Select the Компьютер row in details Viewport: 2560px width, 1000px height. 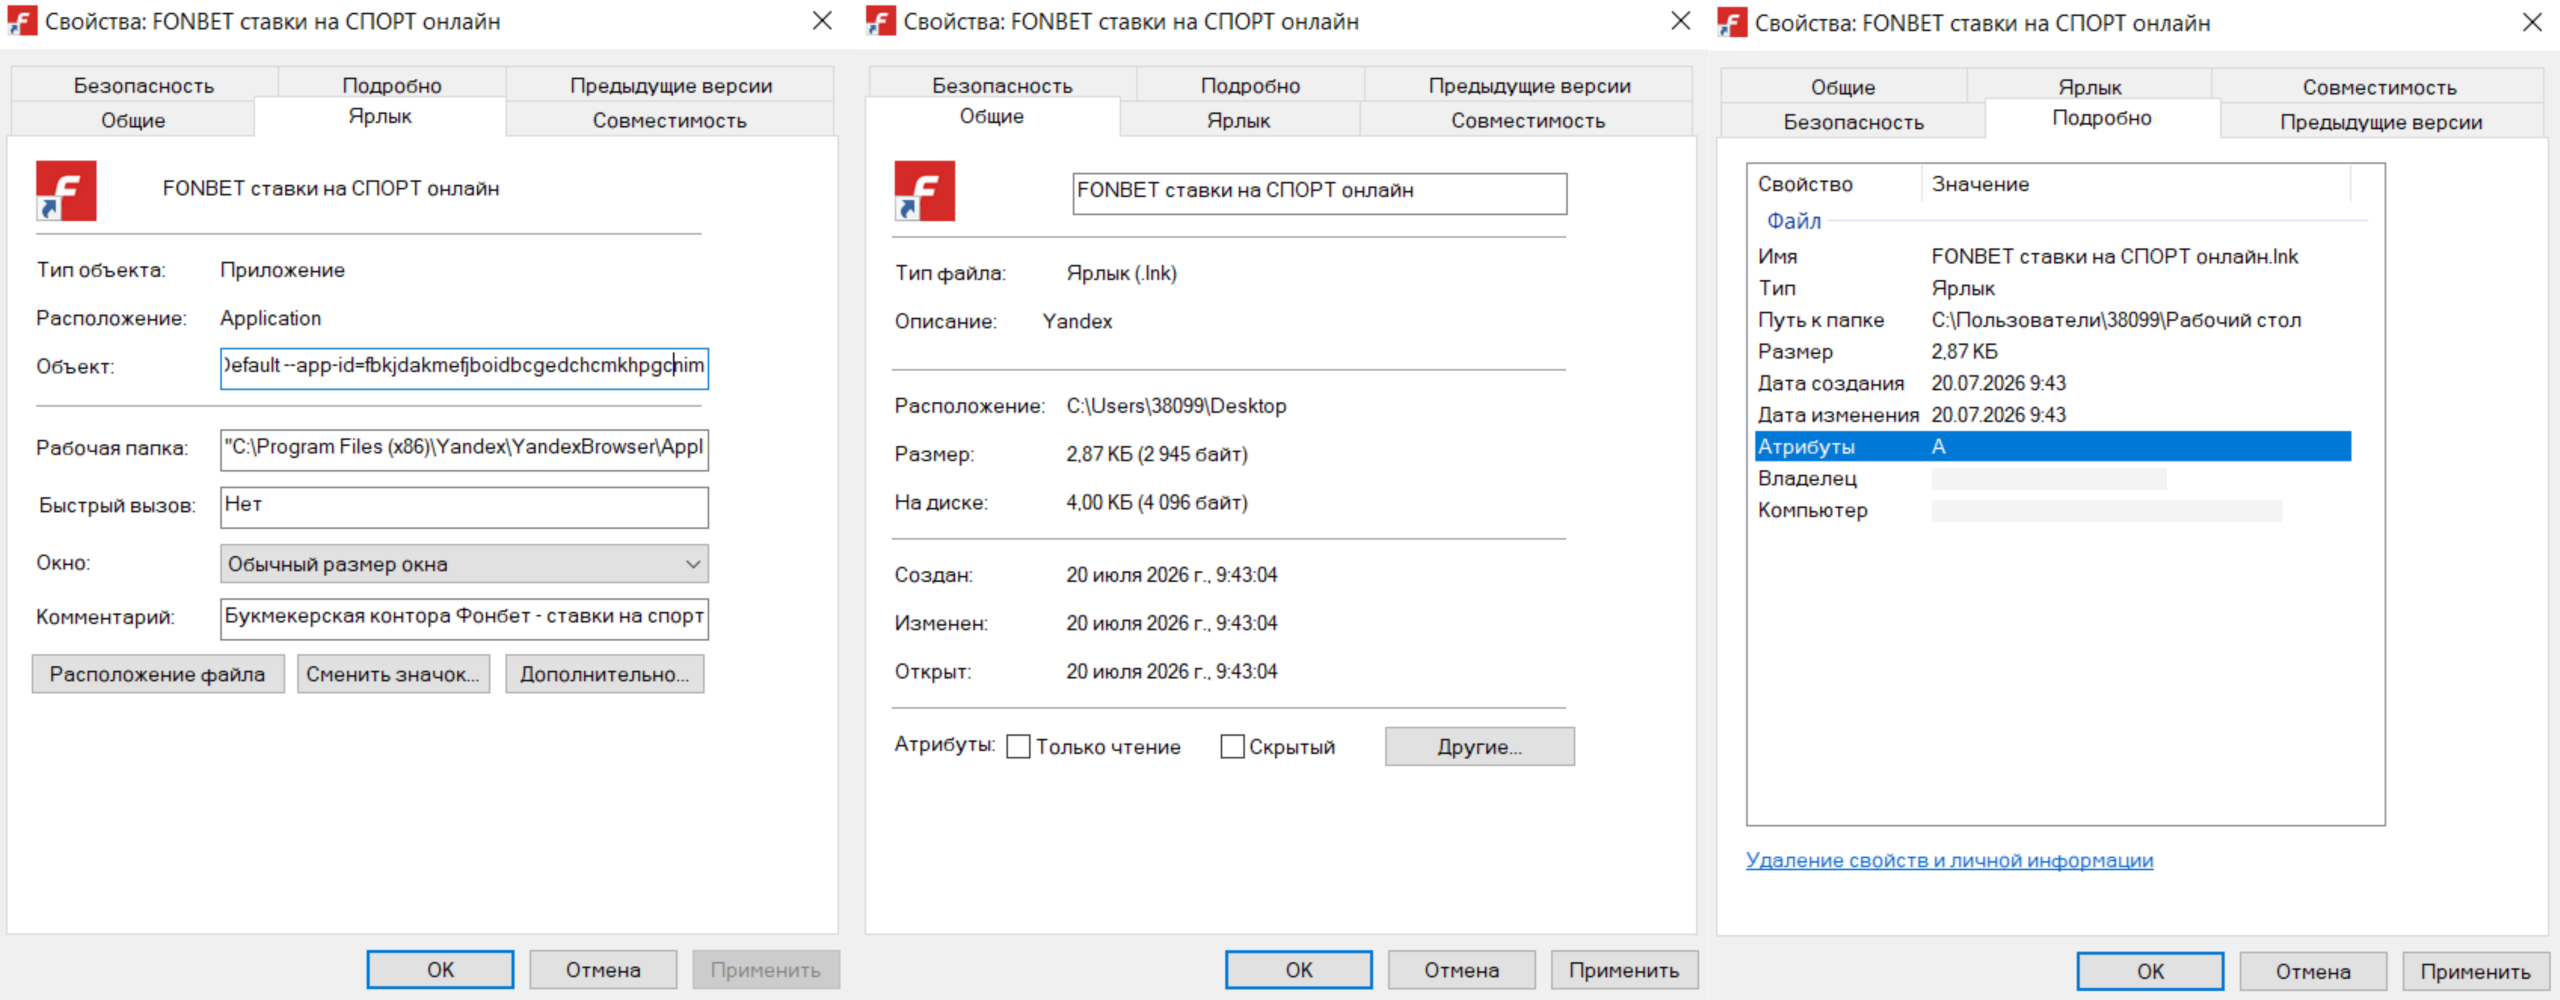click(2053, 510)
